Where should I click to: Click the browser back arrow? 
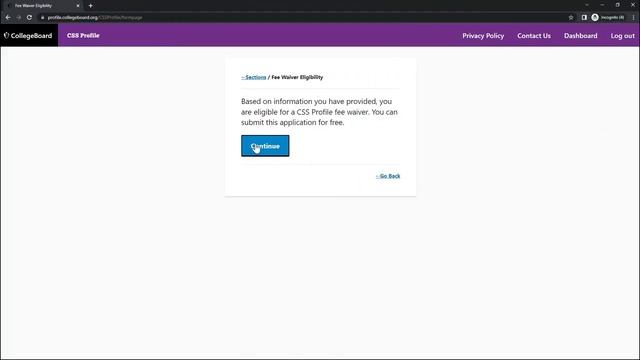(8, 18)
